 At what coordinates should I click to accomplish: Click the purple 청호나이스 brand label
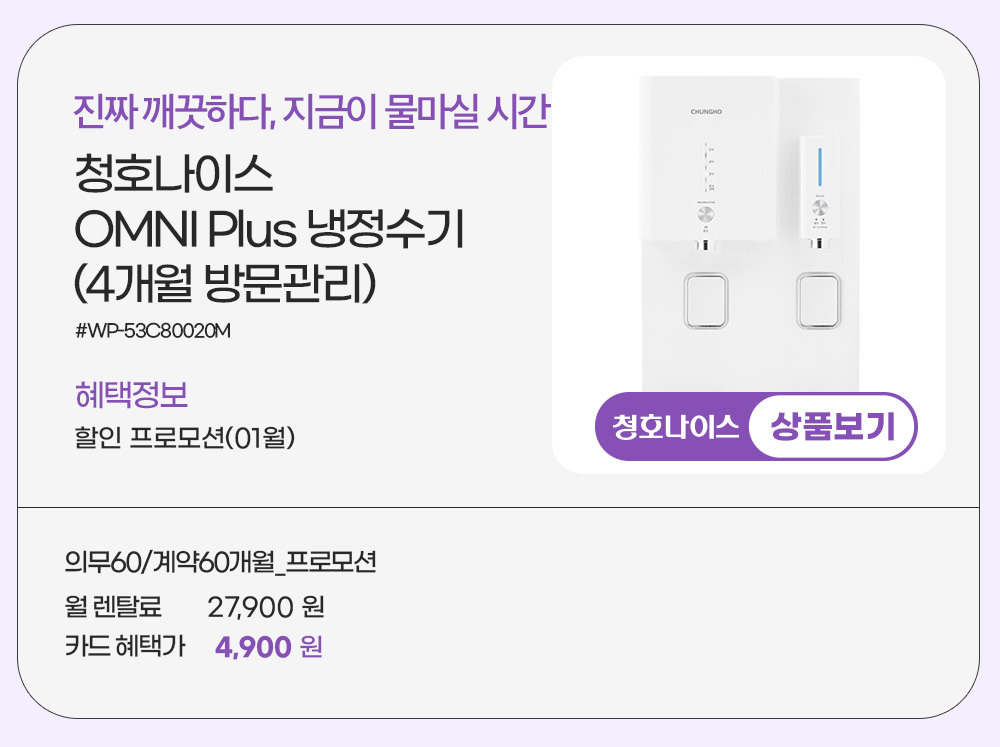[675, 427]
